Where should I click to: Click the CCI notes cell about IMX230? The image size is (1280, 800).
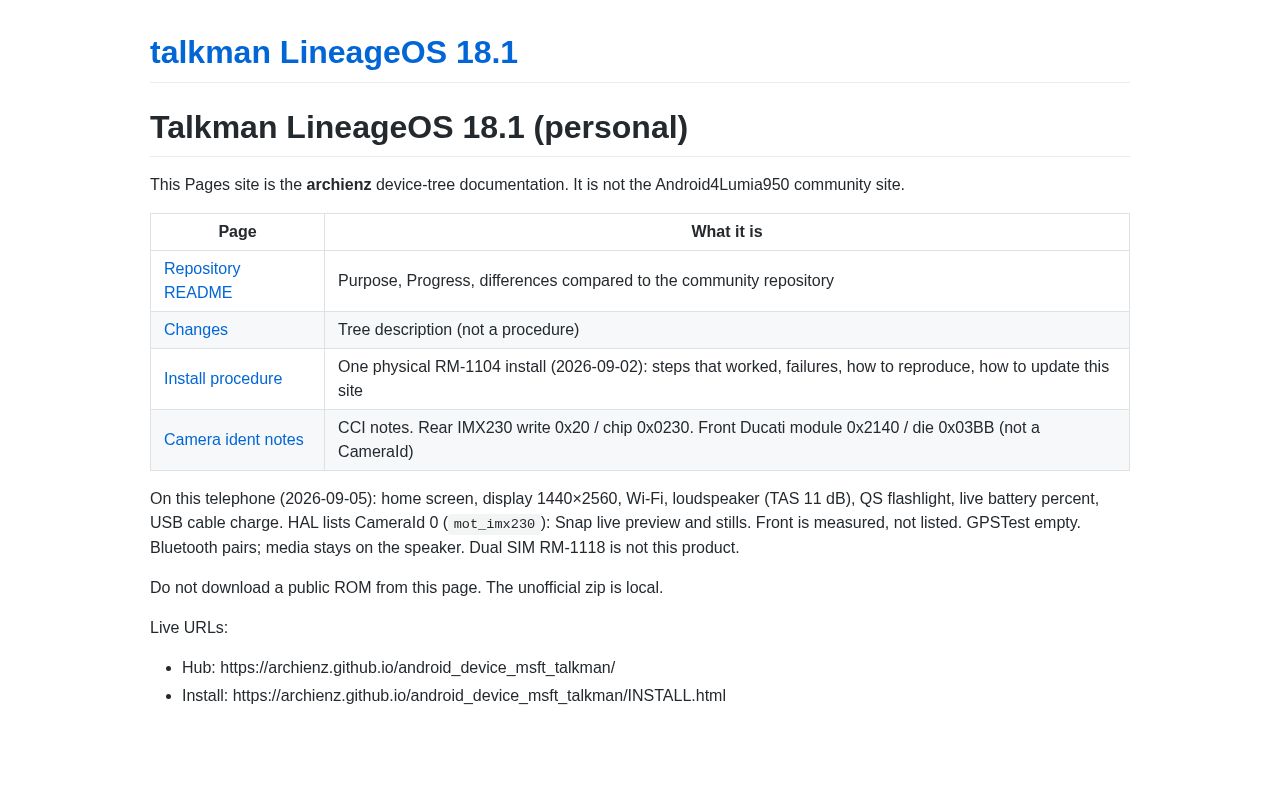click(727, 440)
